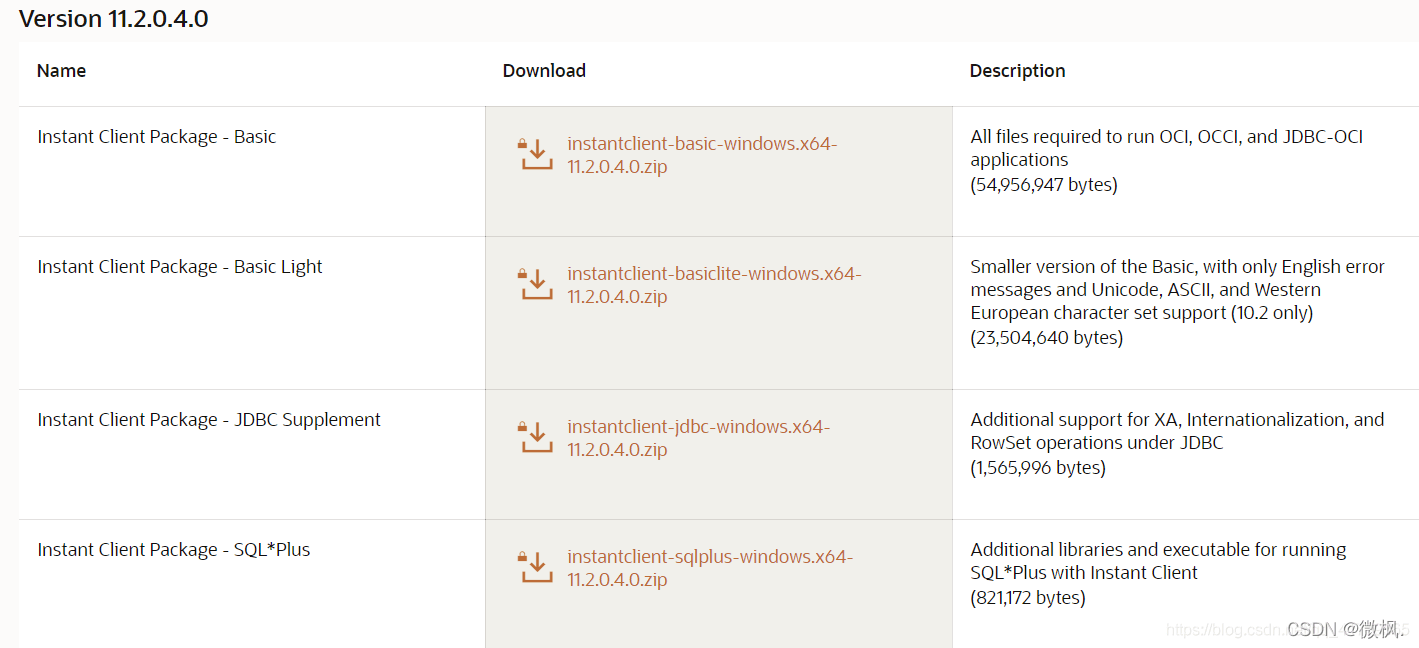
Task: Click the 54,956,947 bytes size text
Action: pyautogui.click(x=1043, y=185)
